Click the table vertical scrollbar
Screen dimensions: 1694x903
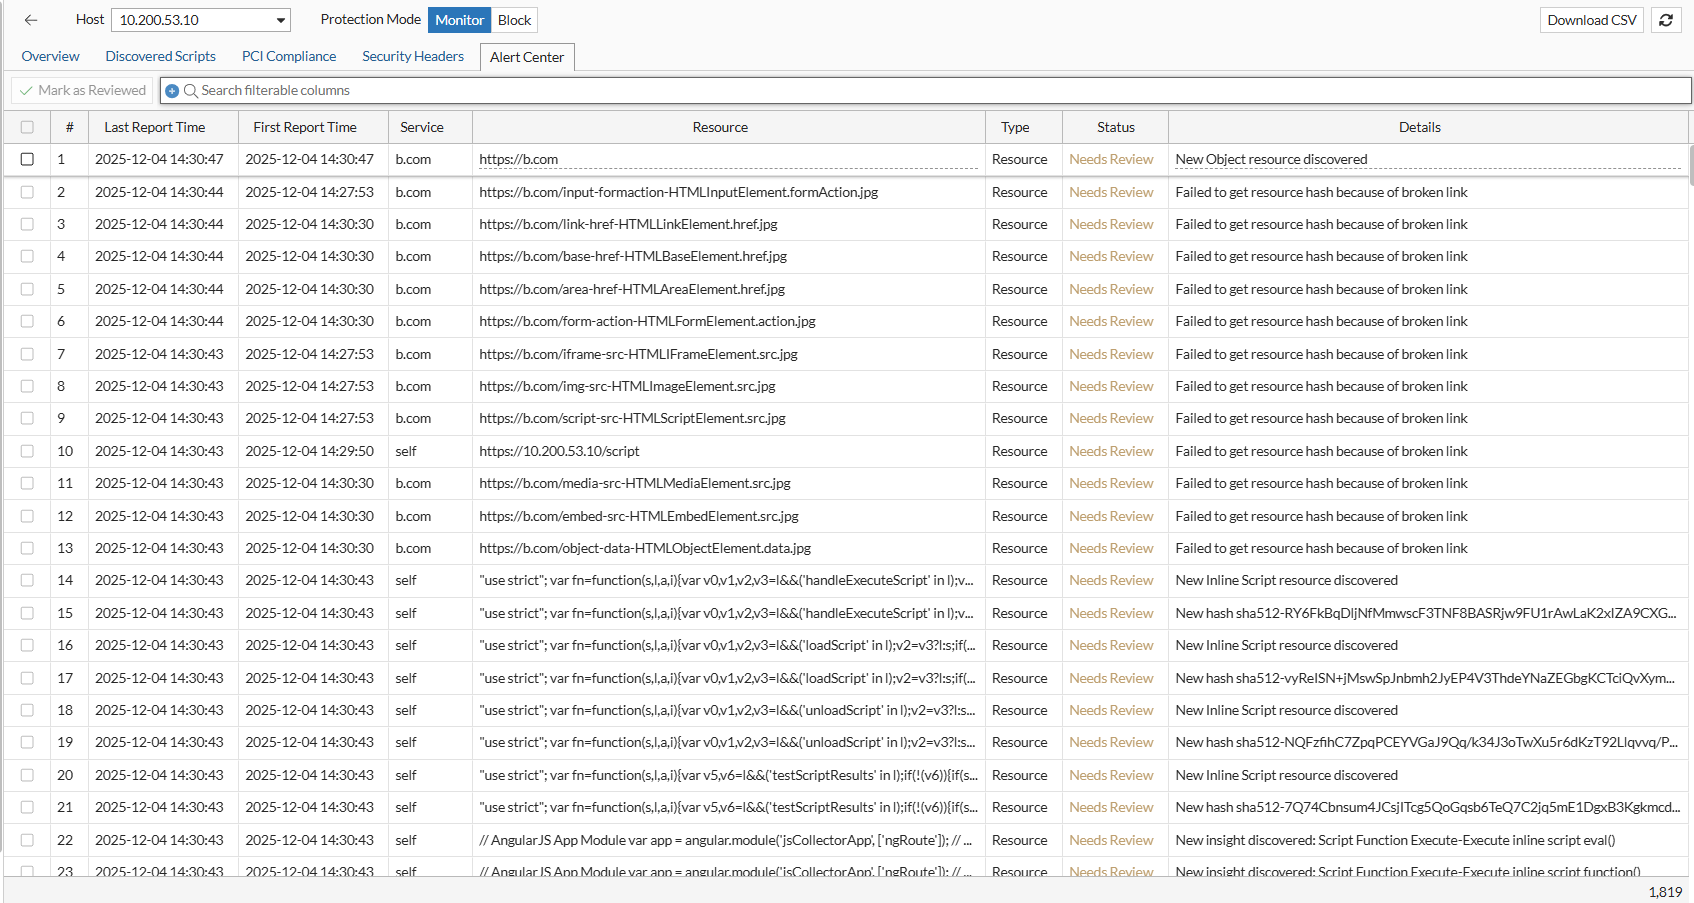pyautogui.click(x=1690, y=166)
